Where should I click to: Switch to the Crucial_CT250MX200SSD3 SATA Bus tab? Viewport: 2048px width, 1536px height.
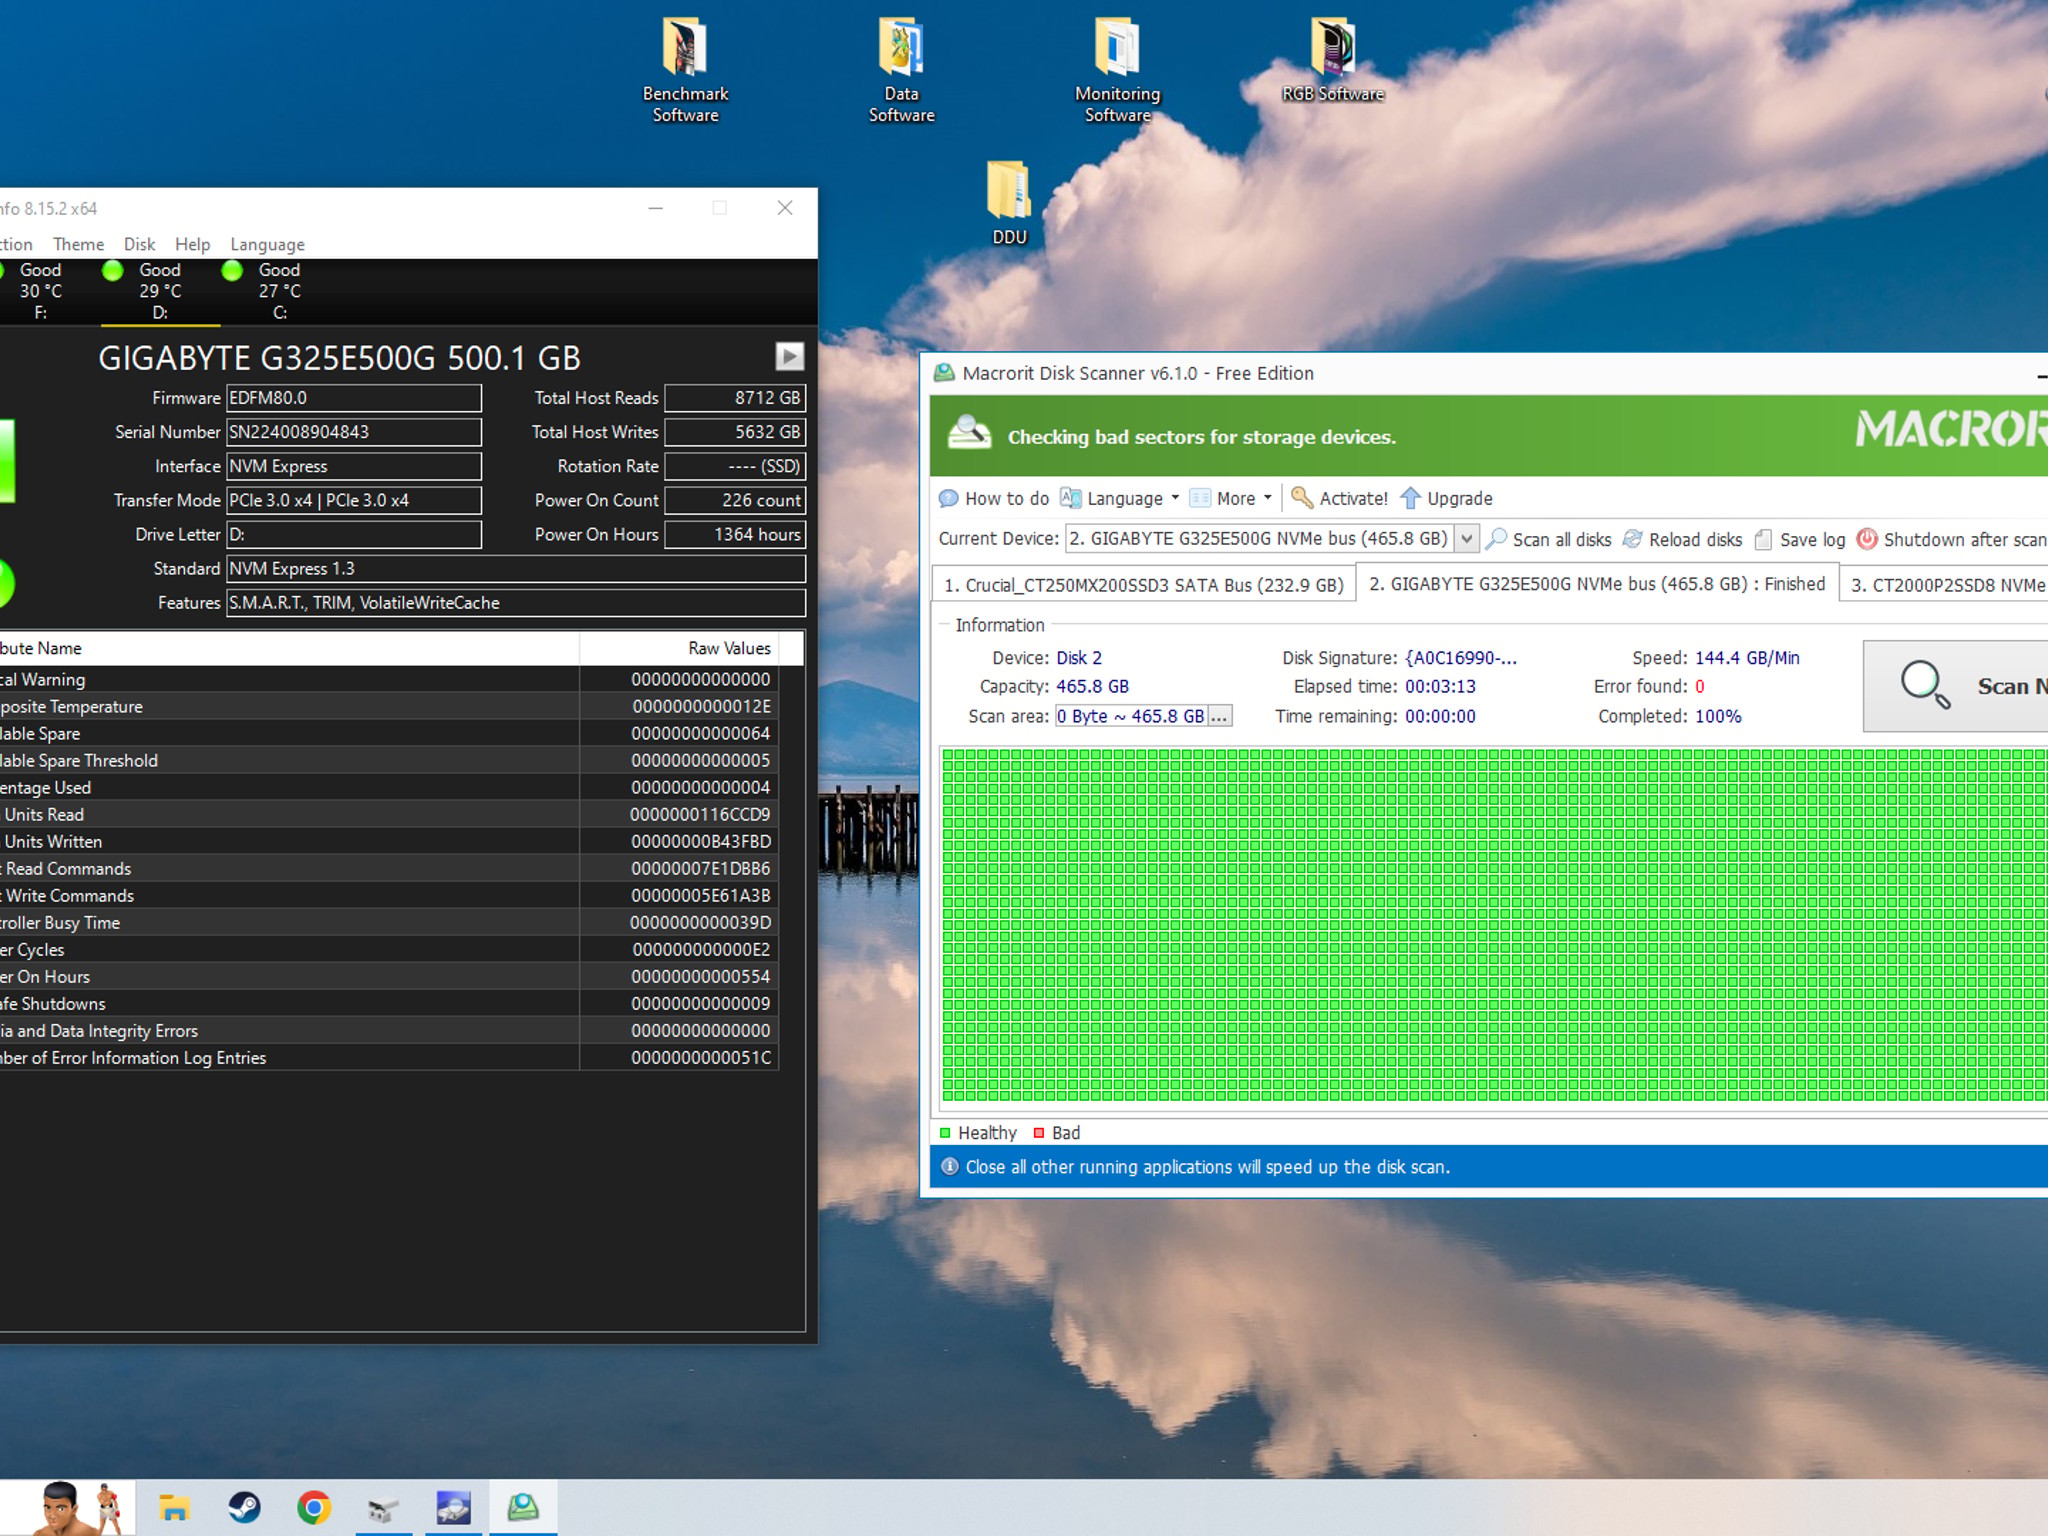(1144, 585)
